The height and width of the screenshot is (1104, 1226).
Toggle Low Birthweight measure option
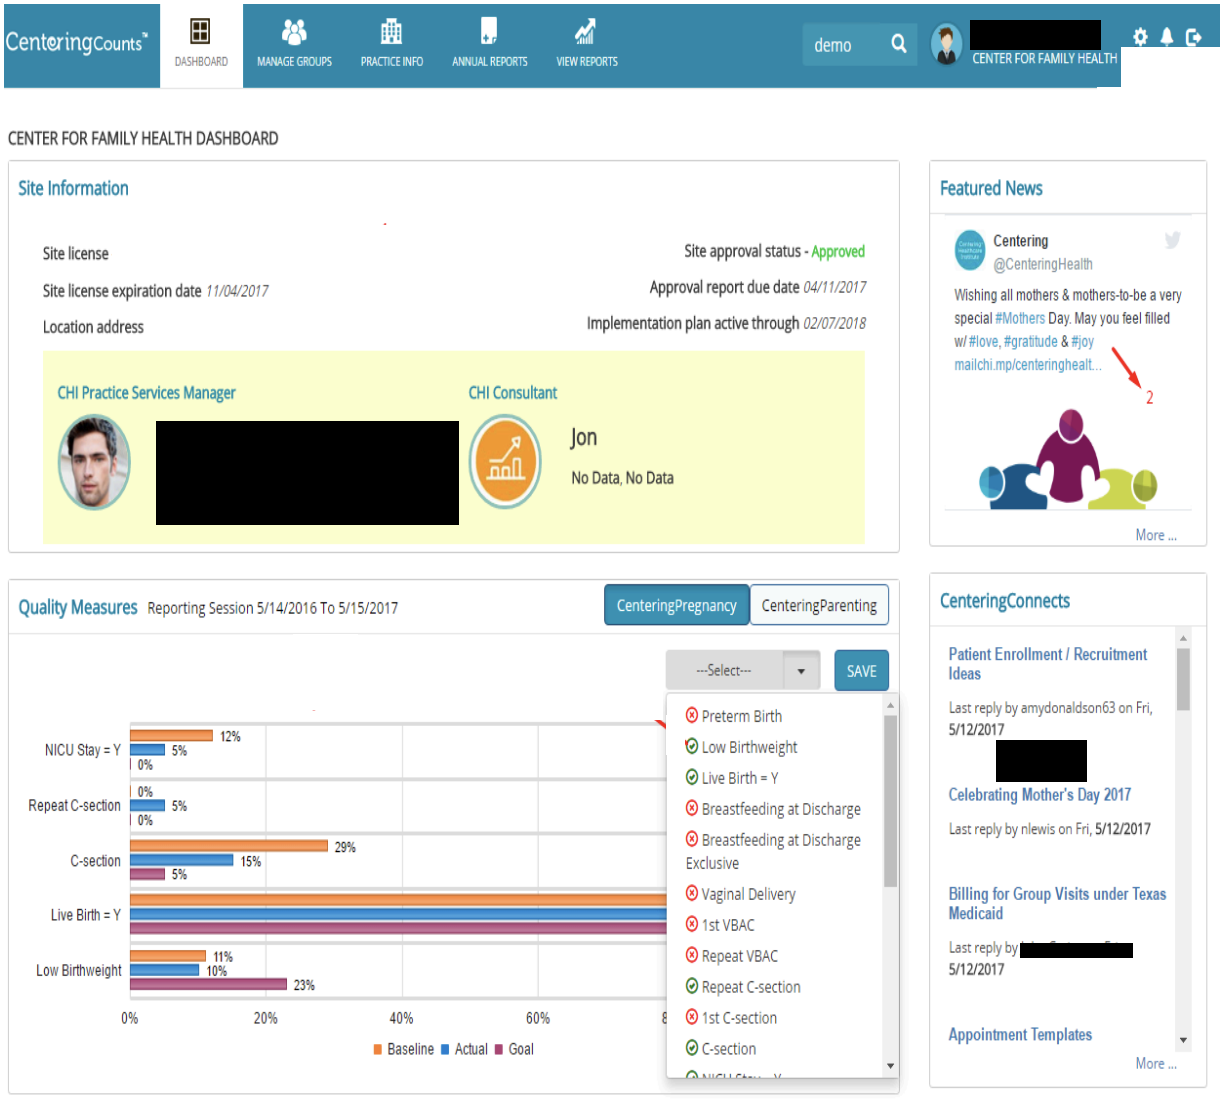741,747
